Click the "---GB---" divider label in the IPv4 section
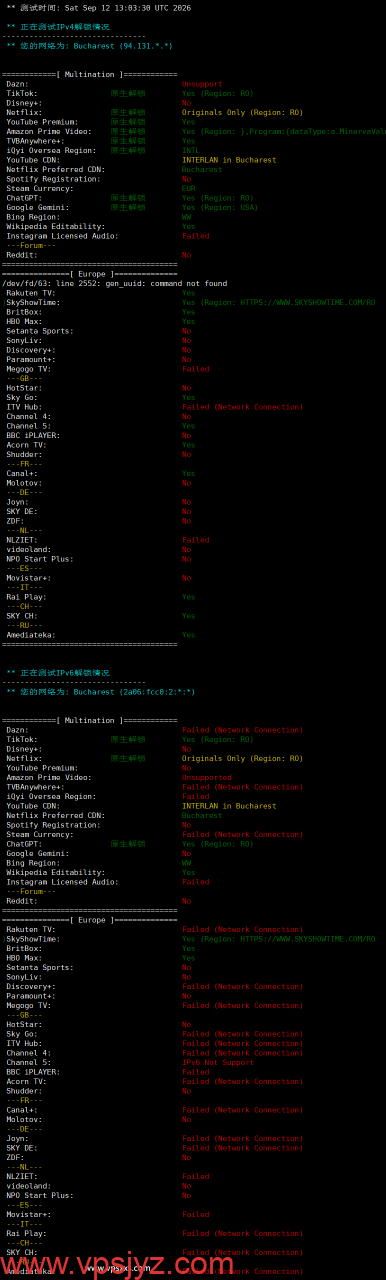 click(x=24, y=378)
